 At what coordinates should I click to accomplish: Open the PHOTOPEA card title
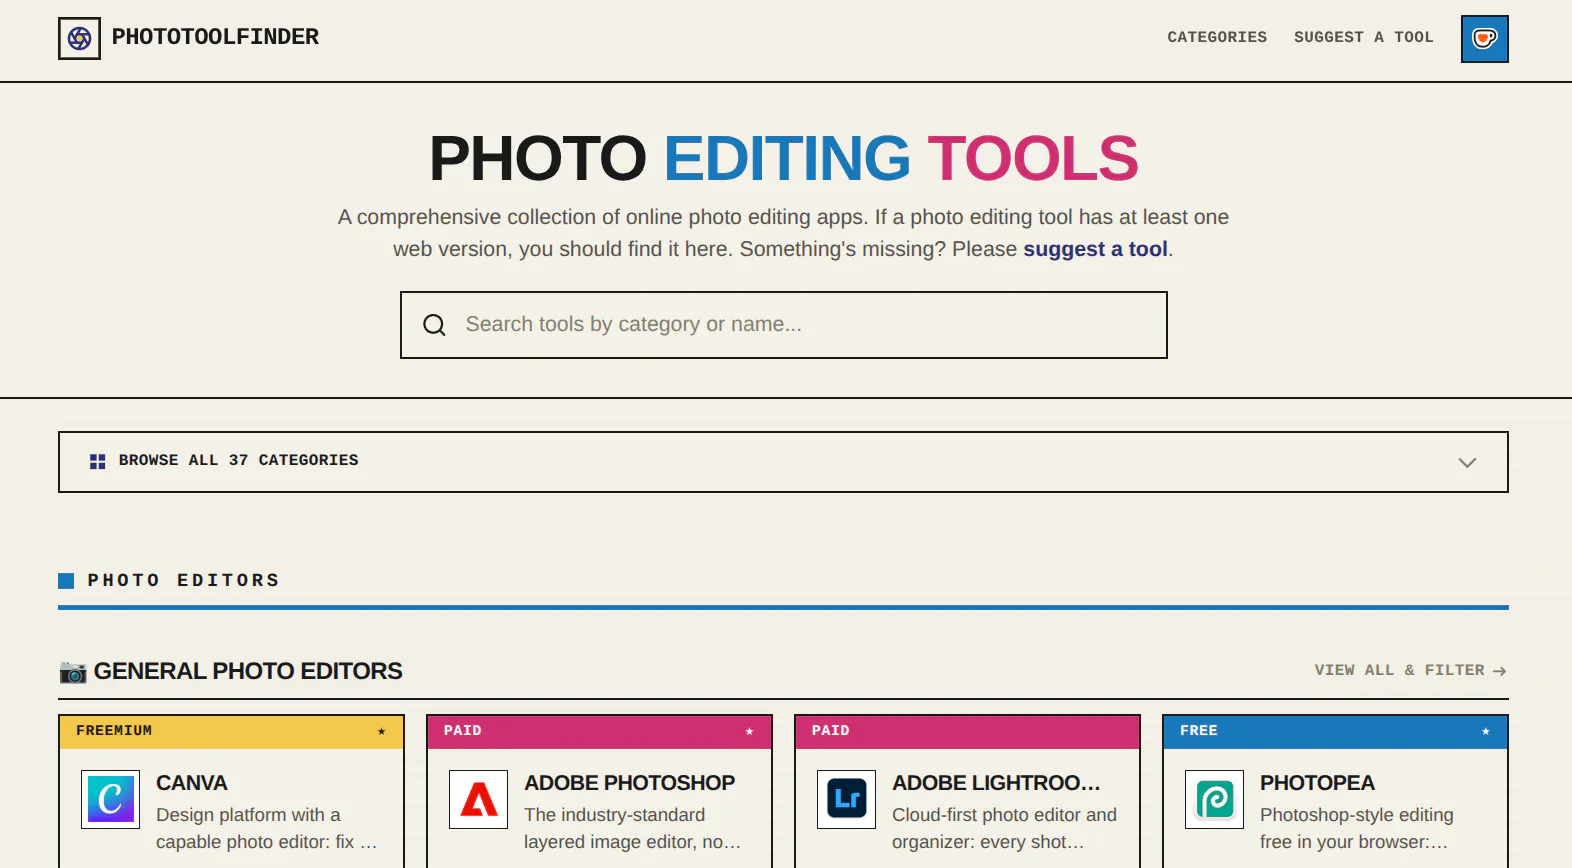click(1317, 783)
